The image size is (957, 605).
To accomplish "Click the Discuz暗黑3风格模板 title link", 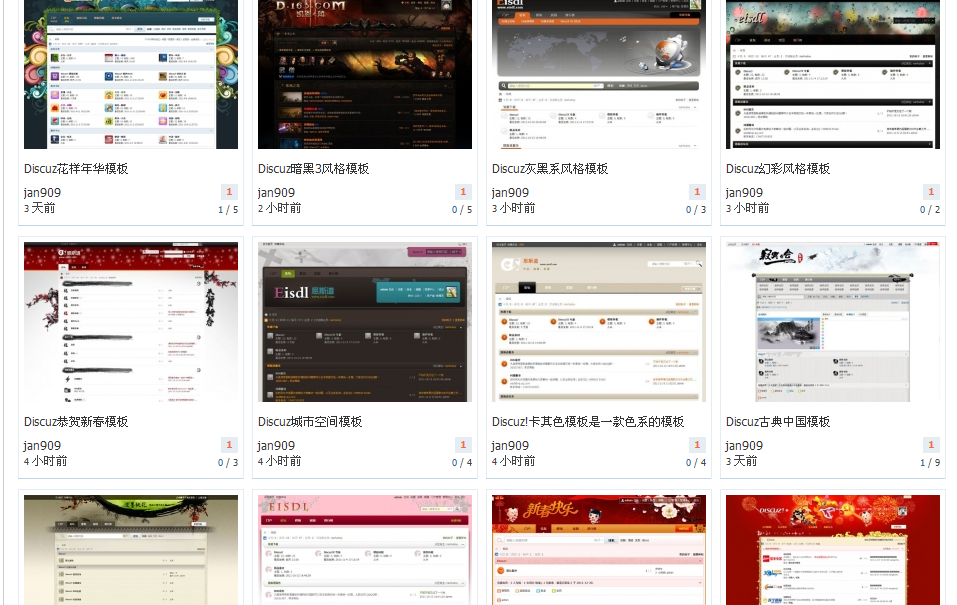I will coord(313,168).
